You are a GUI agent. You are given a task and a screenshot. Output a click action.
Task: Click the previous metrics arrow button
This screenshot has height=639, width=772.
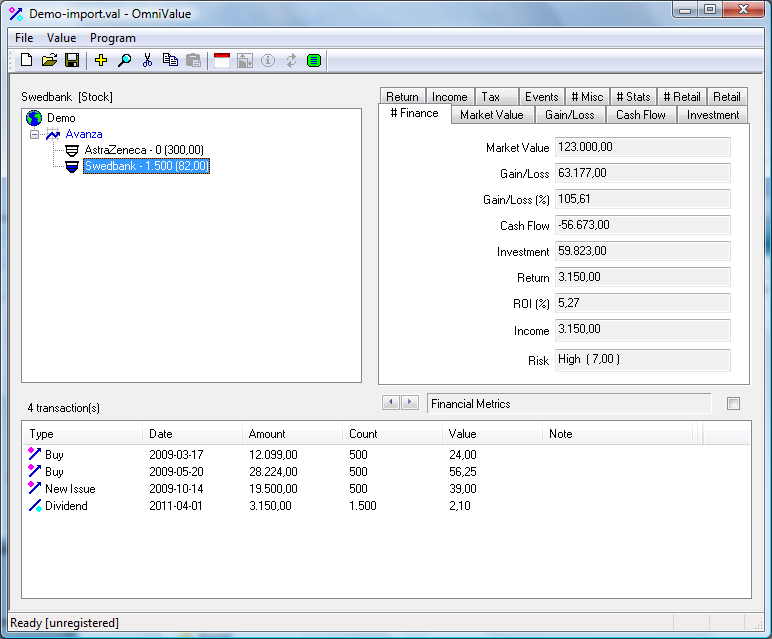[391, 402]
